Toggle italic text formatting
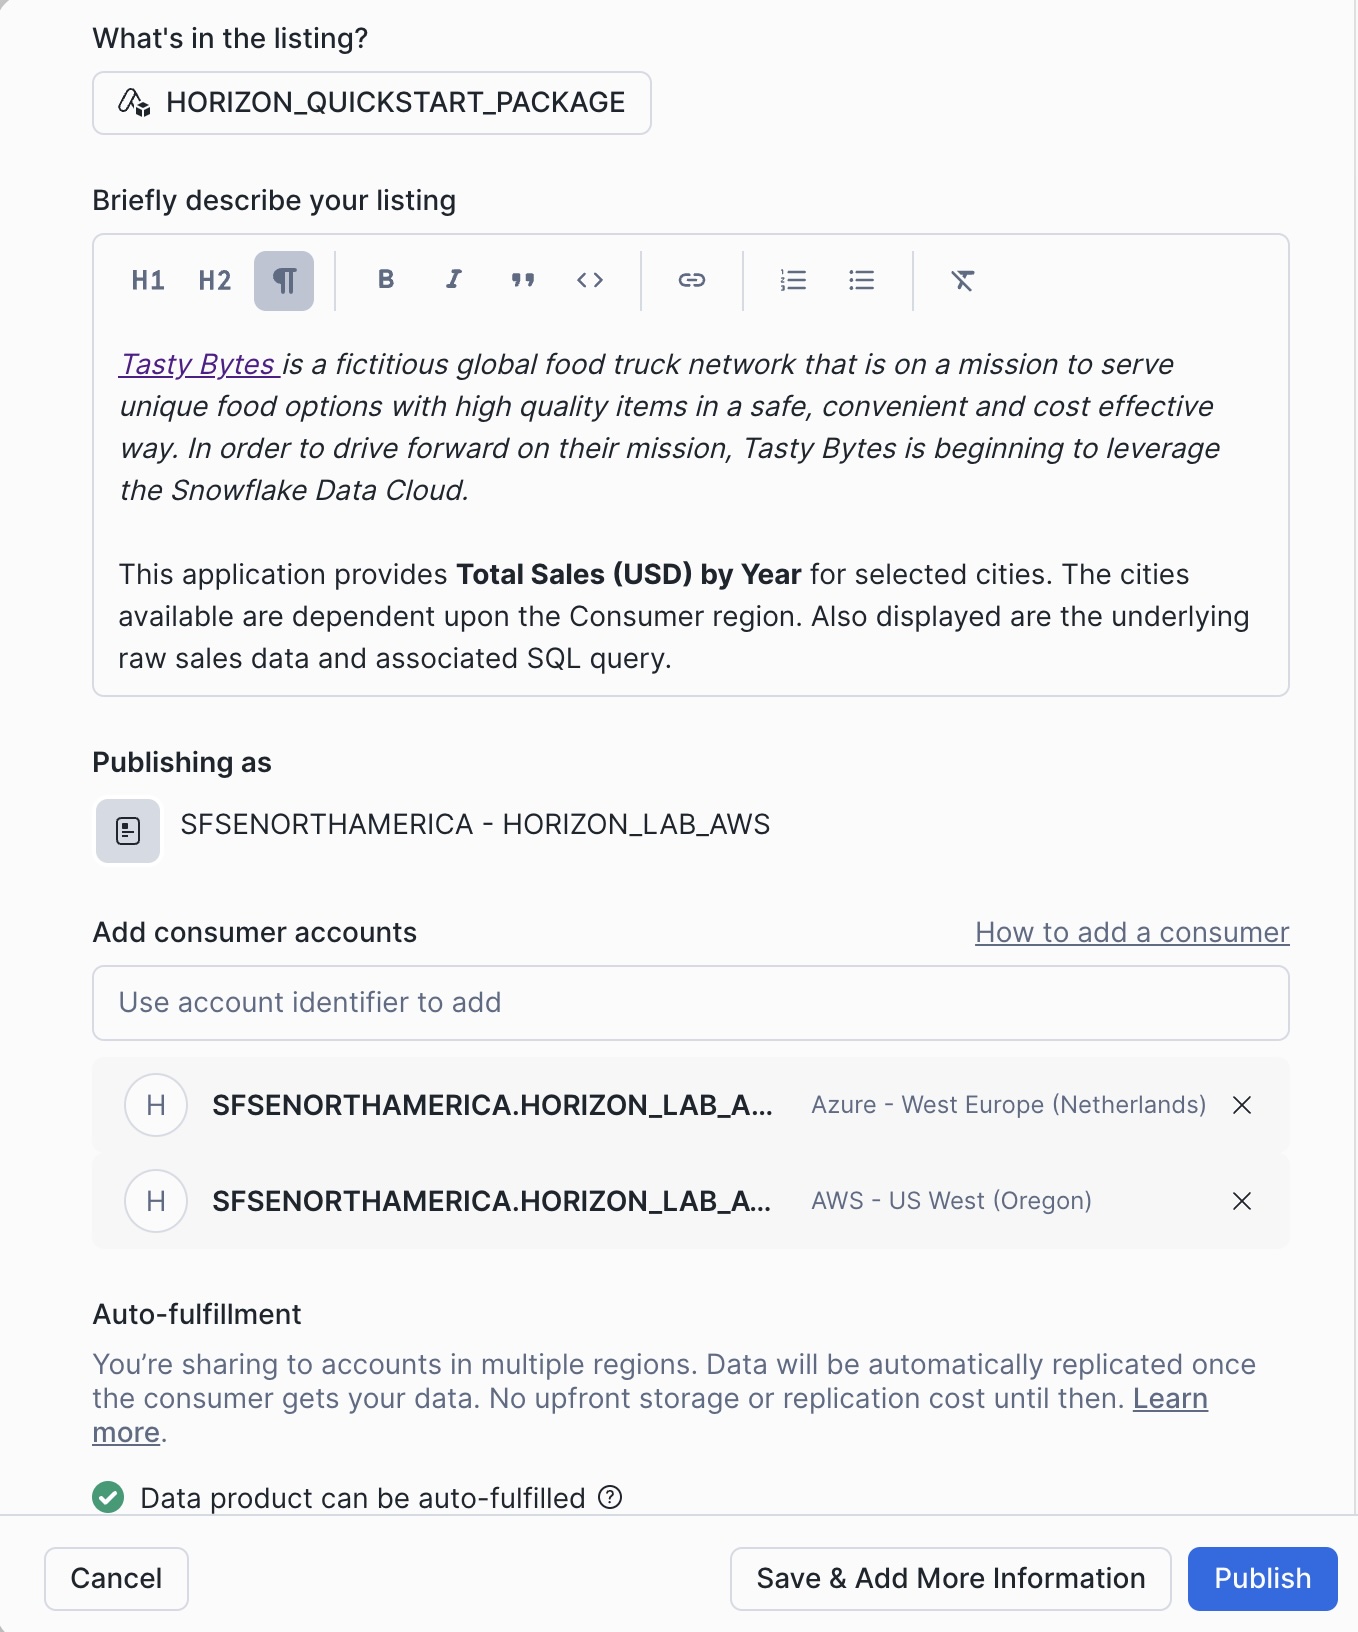 (454, 280)
